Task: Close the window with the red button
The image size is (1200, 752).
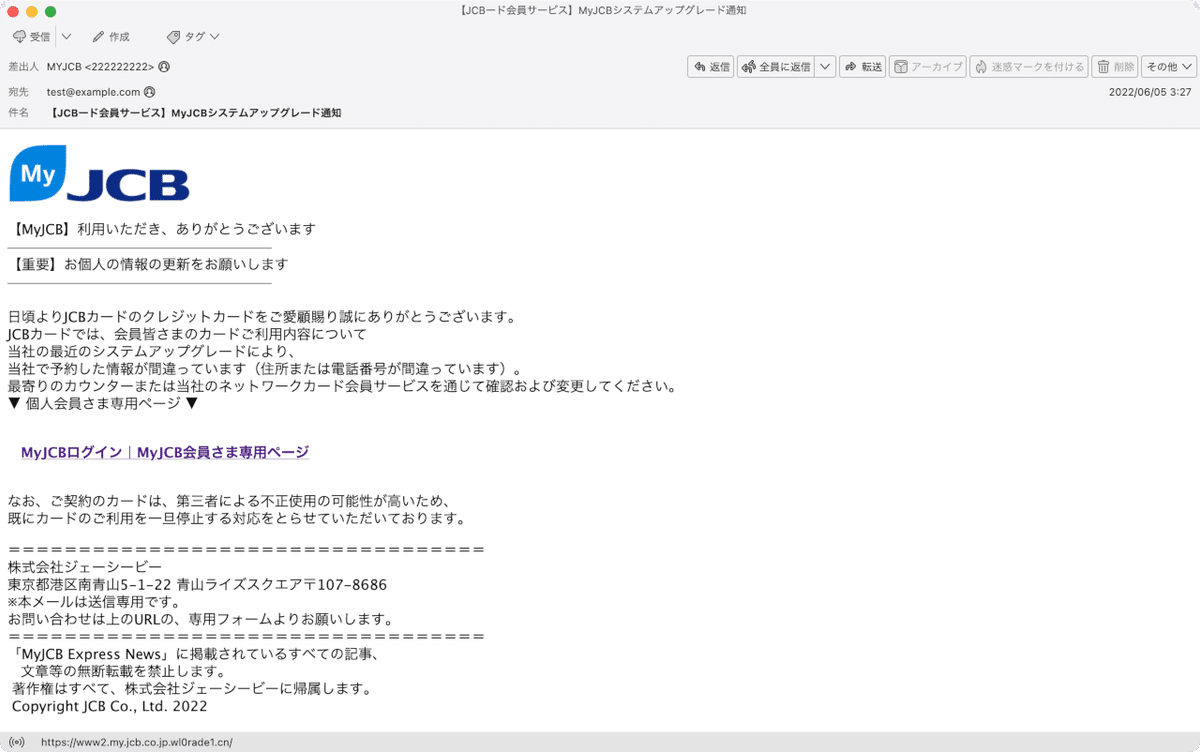Action: (13, 11)
